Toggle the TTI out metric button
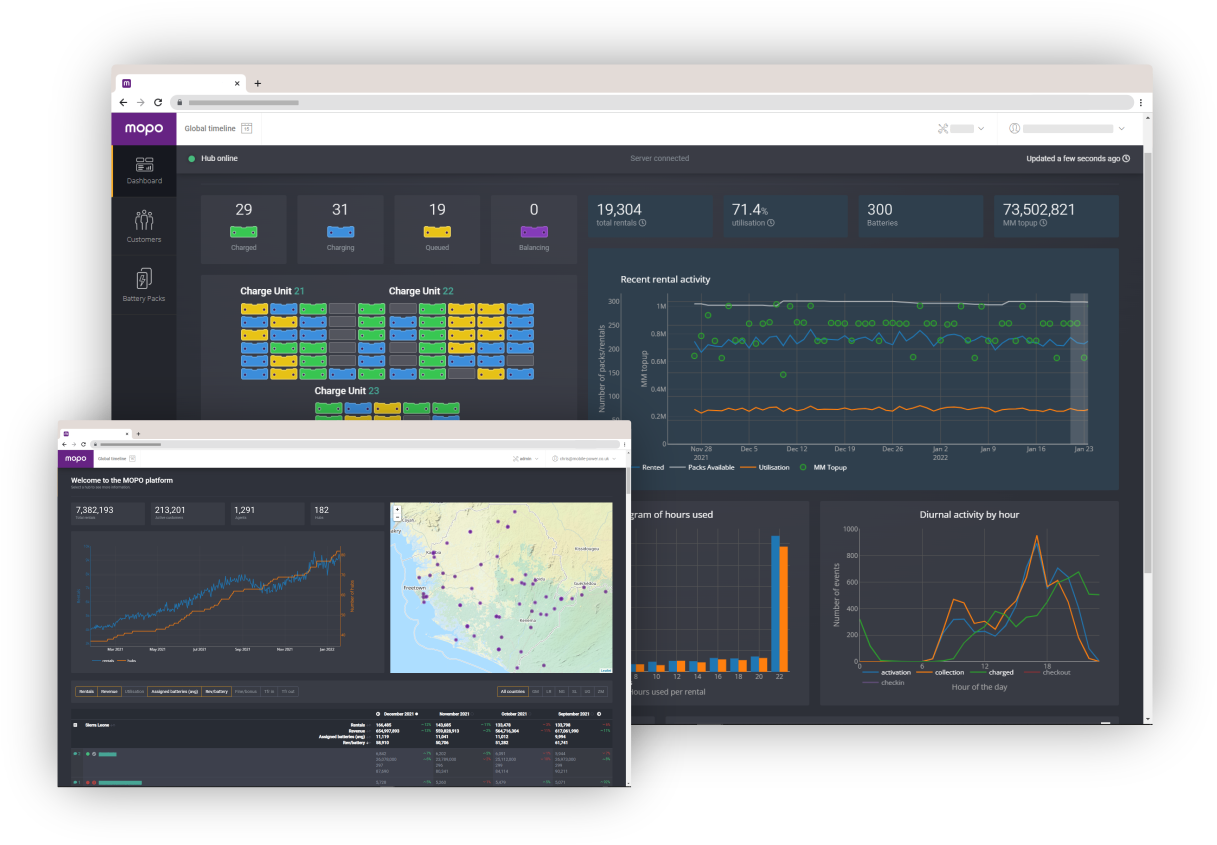Screen dimensions: 1217x845 (x=287, y=691)
